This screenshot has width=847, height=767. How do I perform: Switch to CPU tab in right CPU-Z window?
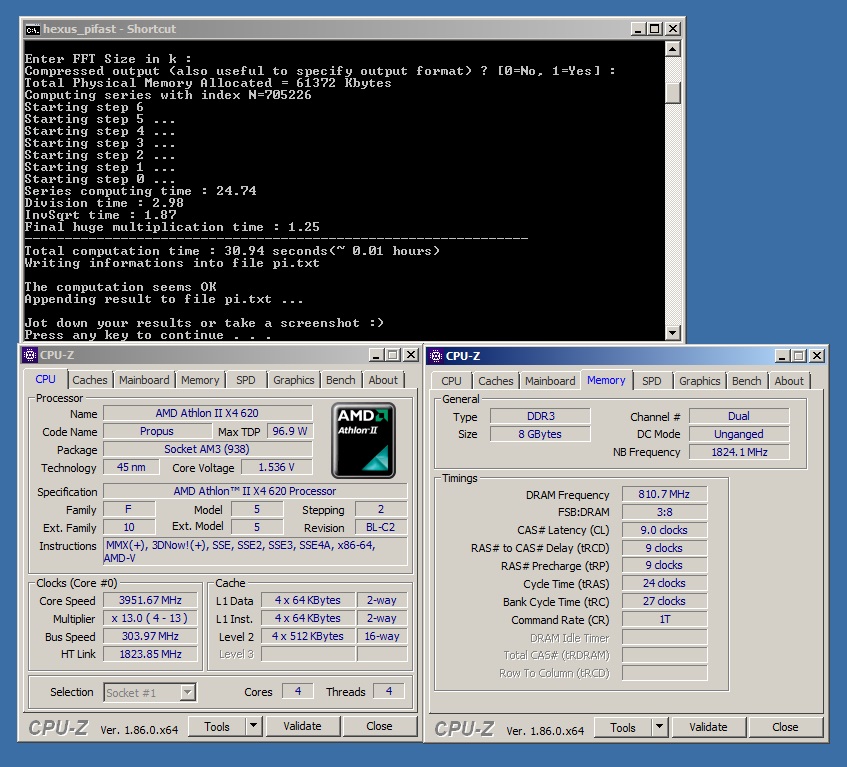click(451, 381)
